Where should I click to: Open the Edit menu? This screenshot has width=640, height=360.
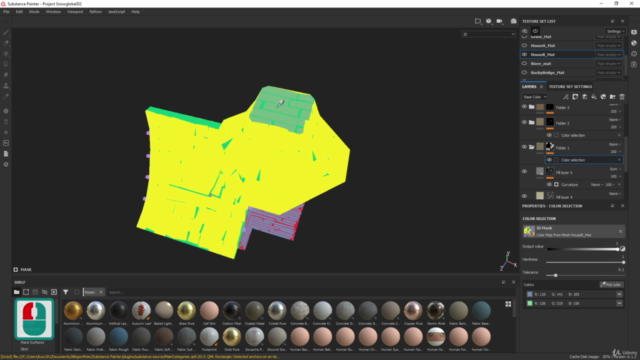pos(19,12)
